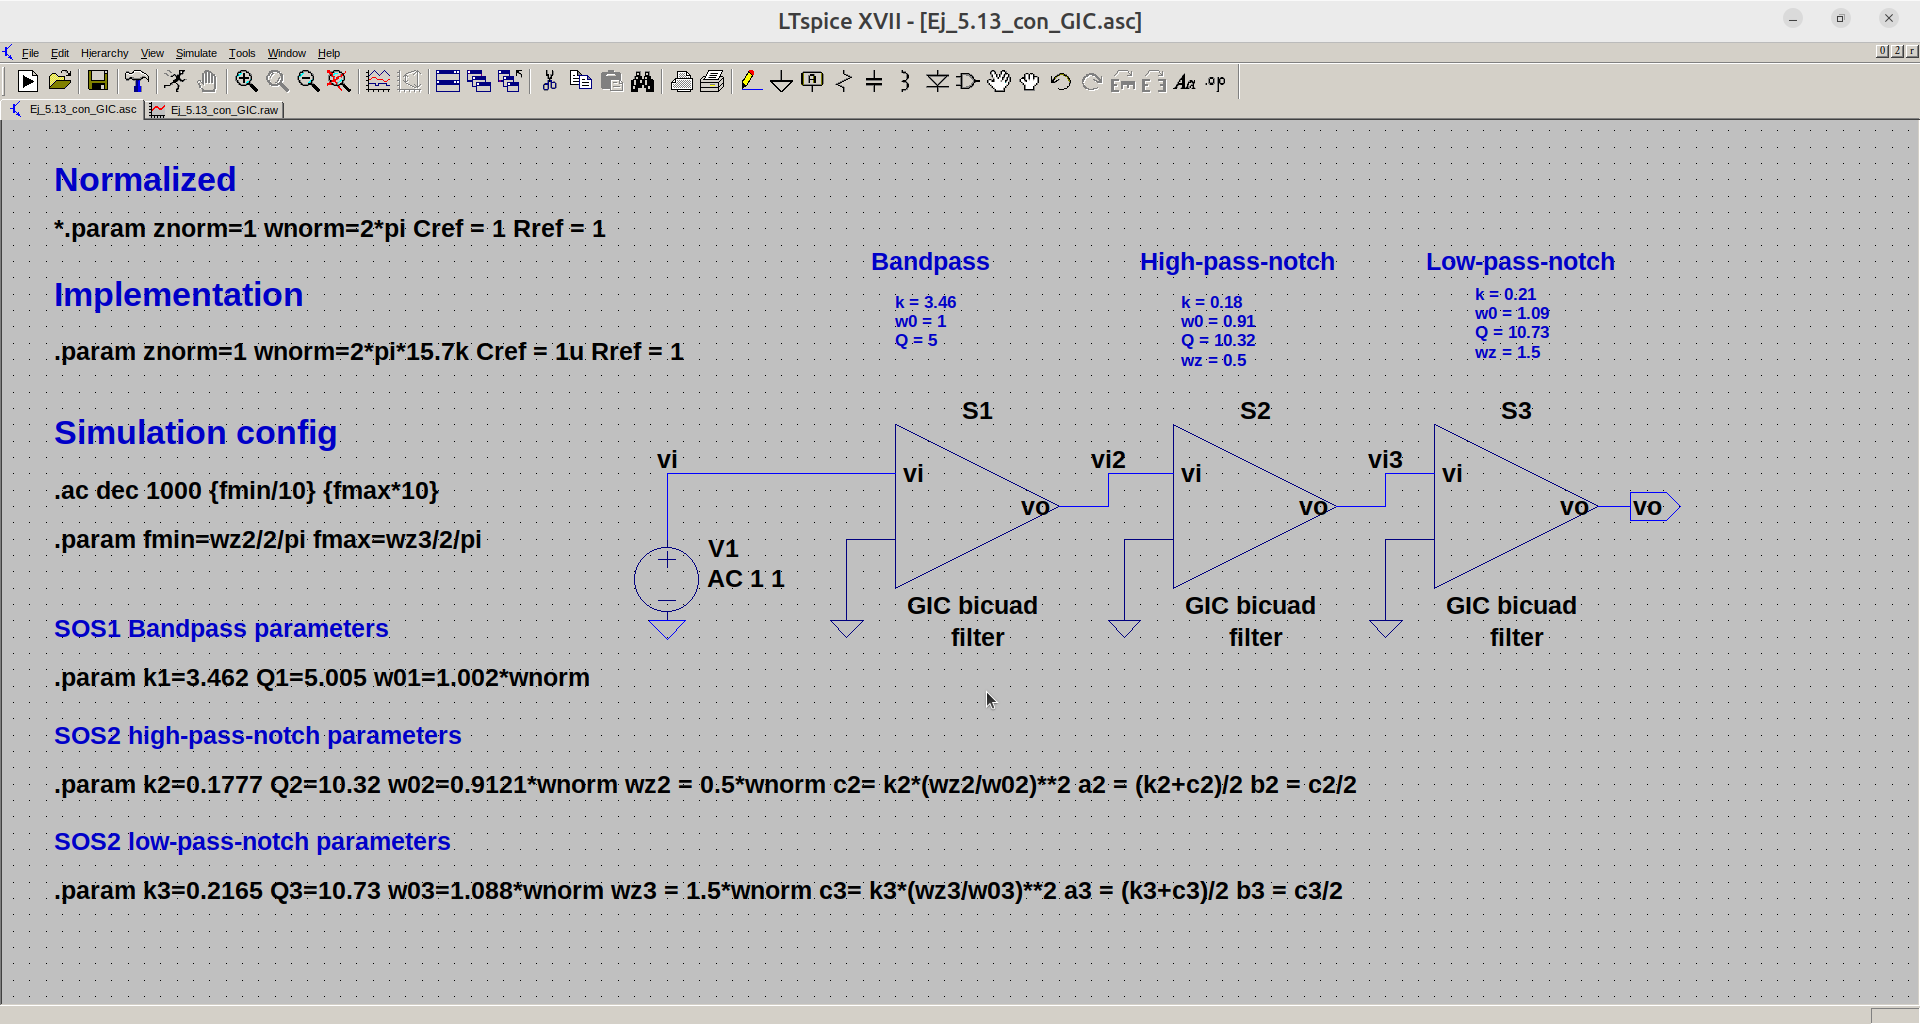Click the S1 GIC bicuad filter block
The width and height of the screenshot is (1920, 1024).
tap(975, 506)
